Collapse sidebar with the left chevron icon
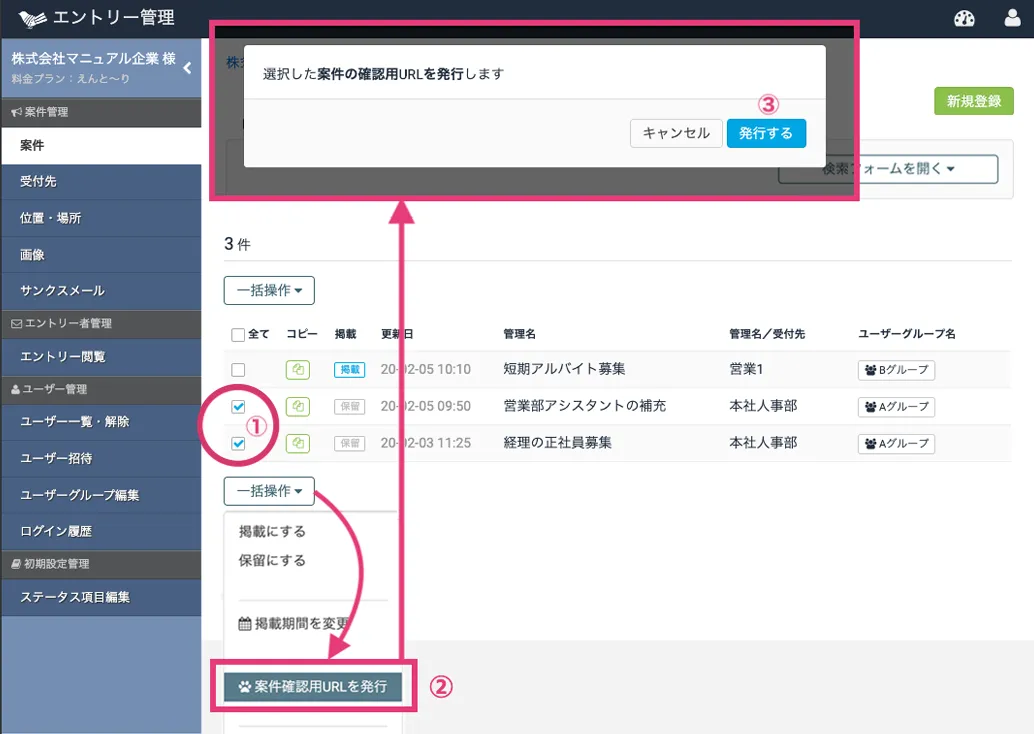This screenshot has width=1034, height=734. pyautogui.click(x=187, y=68)
